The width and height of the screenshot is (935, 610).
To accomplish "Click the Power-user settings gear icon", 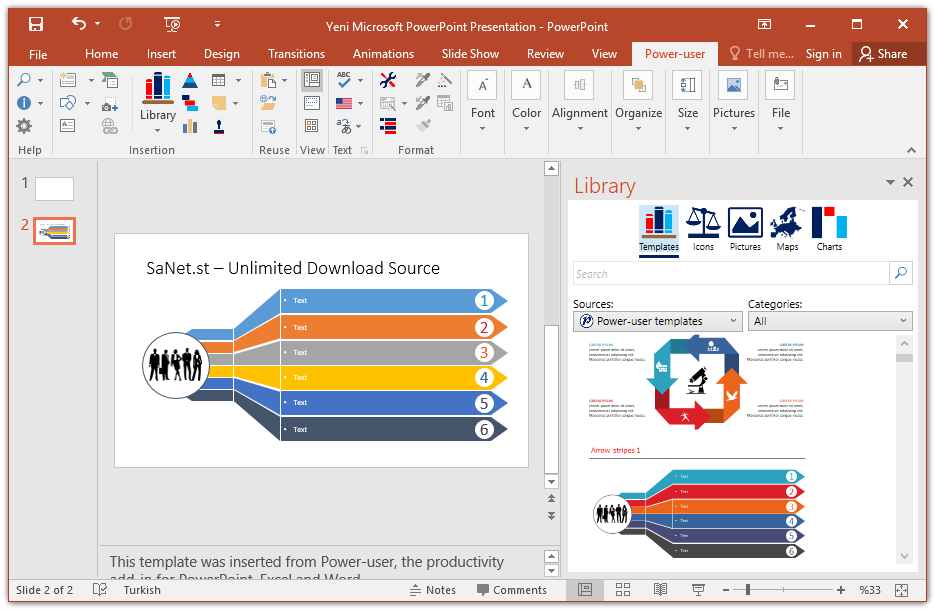I will pos(24,125).
